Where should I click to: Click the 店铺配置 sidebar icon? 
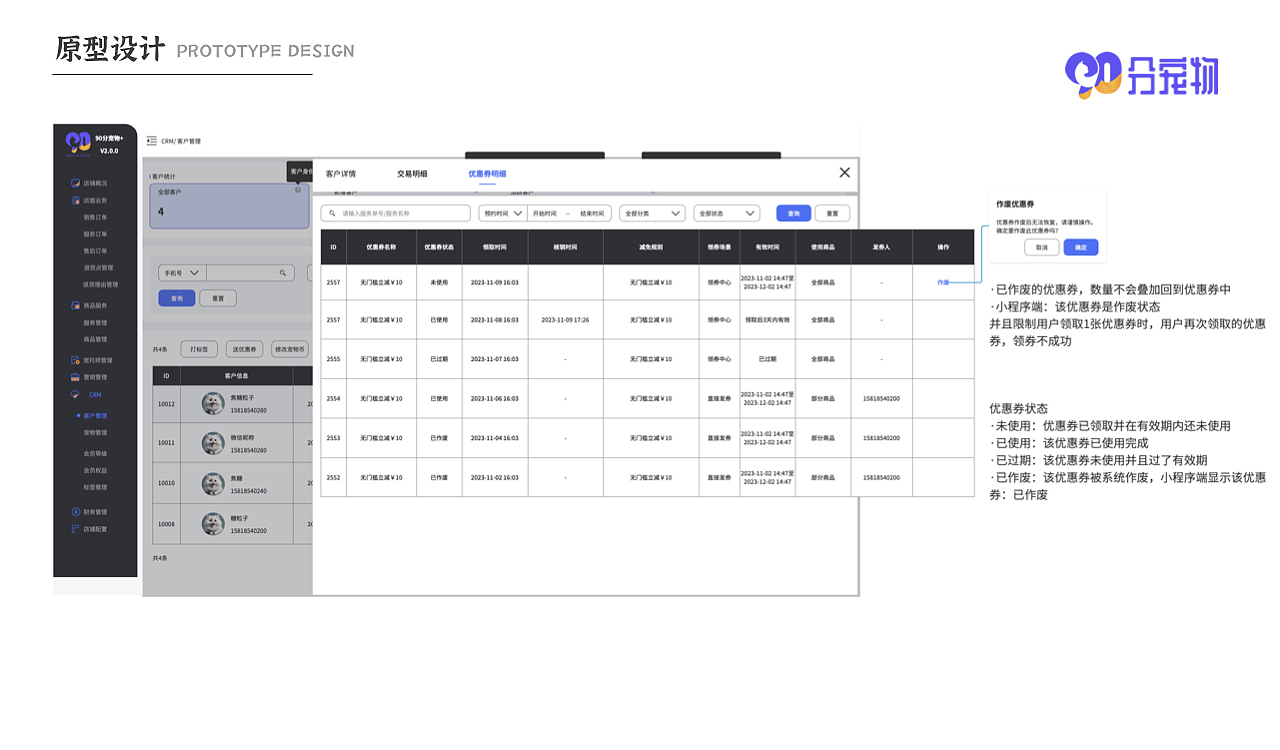[75, 529]
